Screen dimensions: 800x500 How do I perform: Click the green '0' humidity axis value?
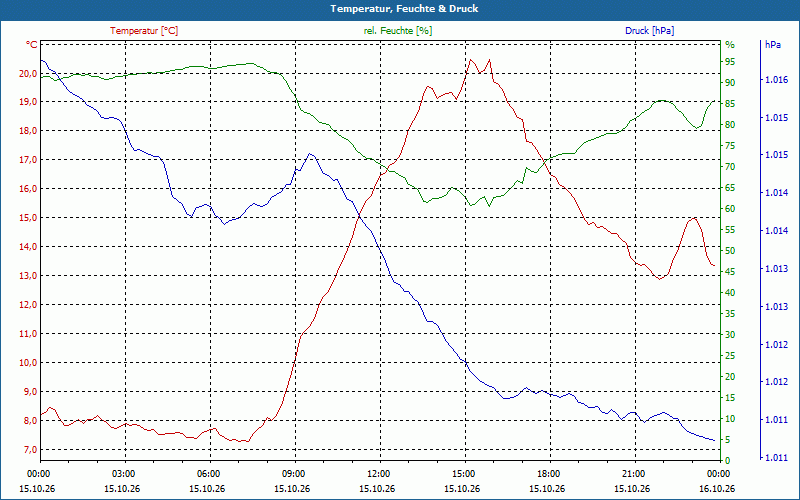pyautogui.click(x=728, y=461)
